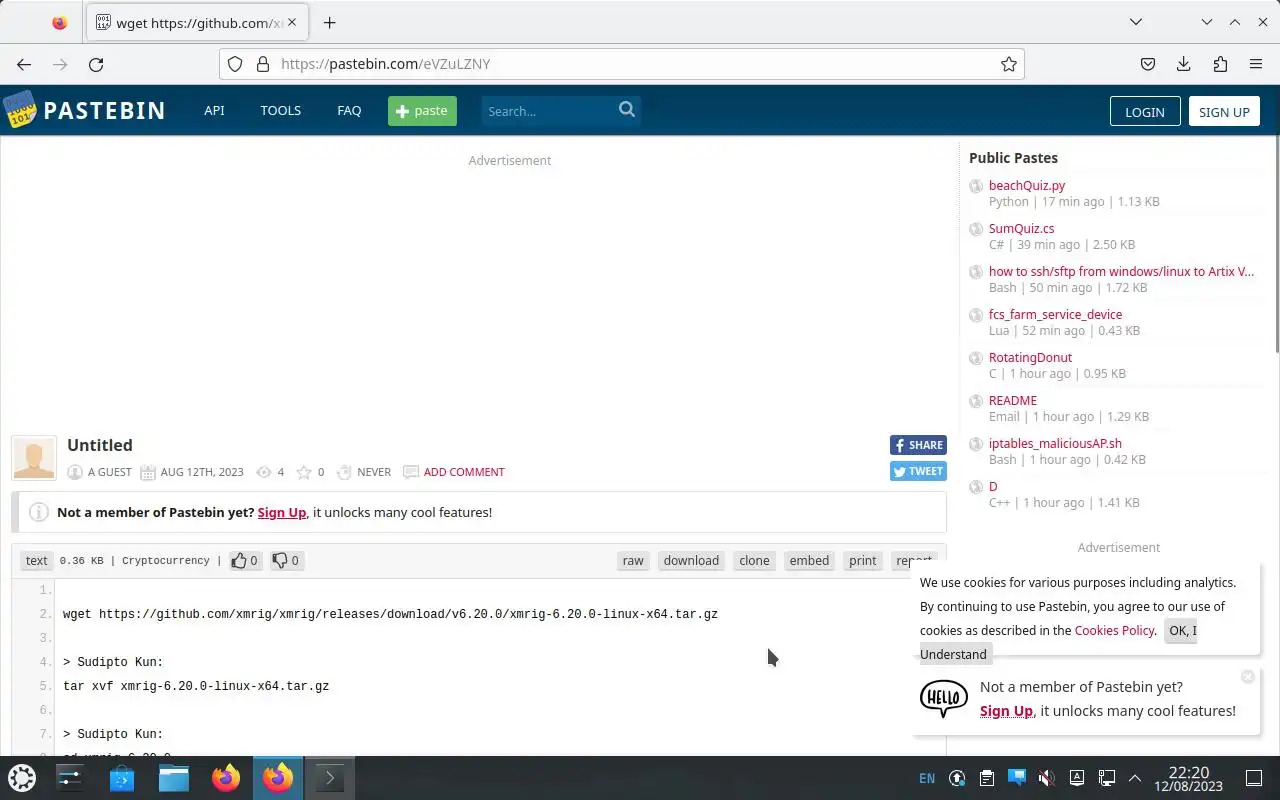This screenshot has height=800, width=1280.
Task: Click the muted volume tray icon
Action: [1046, 778]
